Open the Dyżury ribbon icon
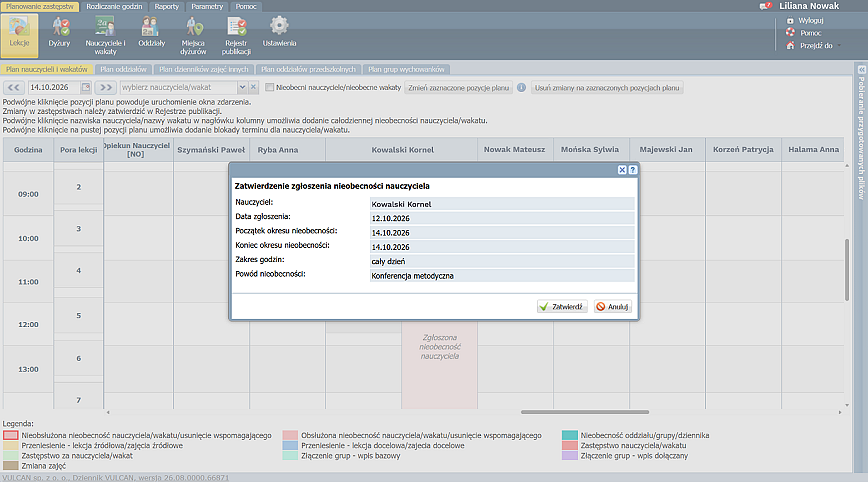 (59, 32)
